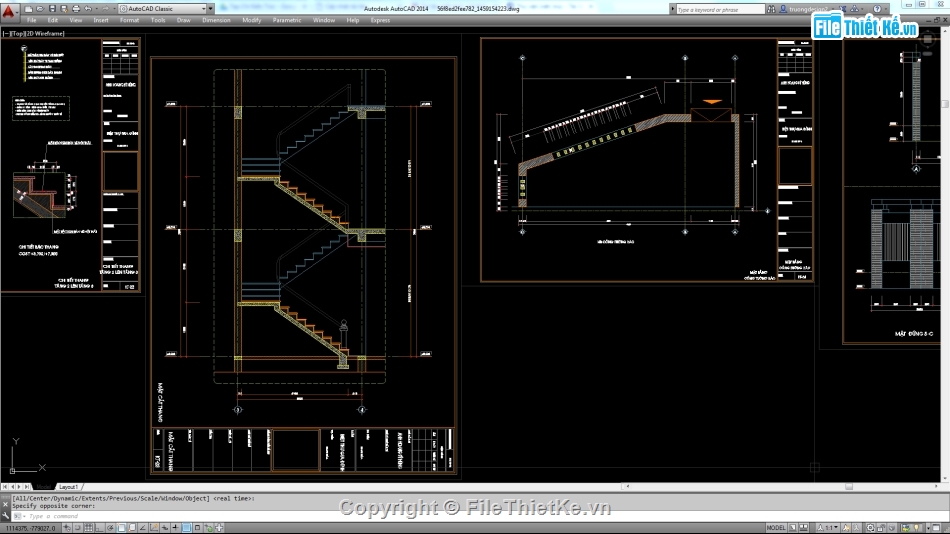Open the Help menu

(x=353, y=20)
